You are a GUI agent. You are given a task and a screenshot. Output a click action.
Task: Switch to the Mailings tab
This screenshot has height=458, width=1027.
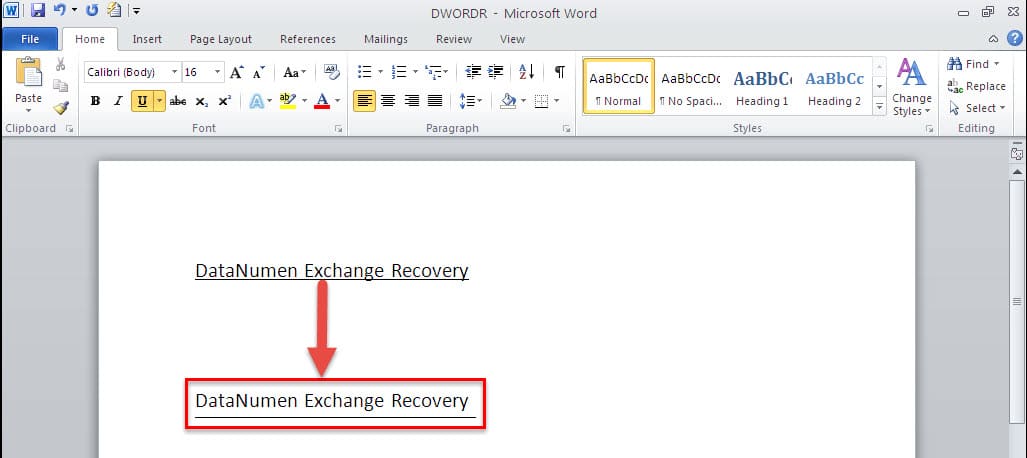(x=386, y=39)
